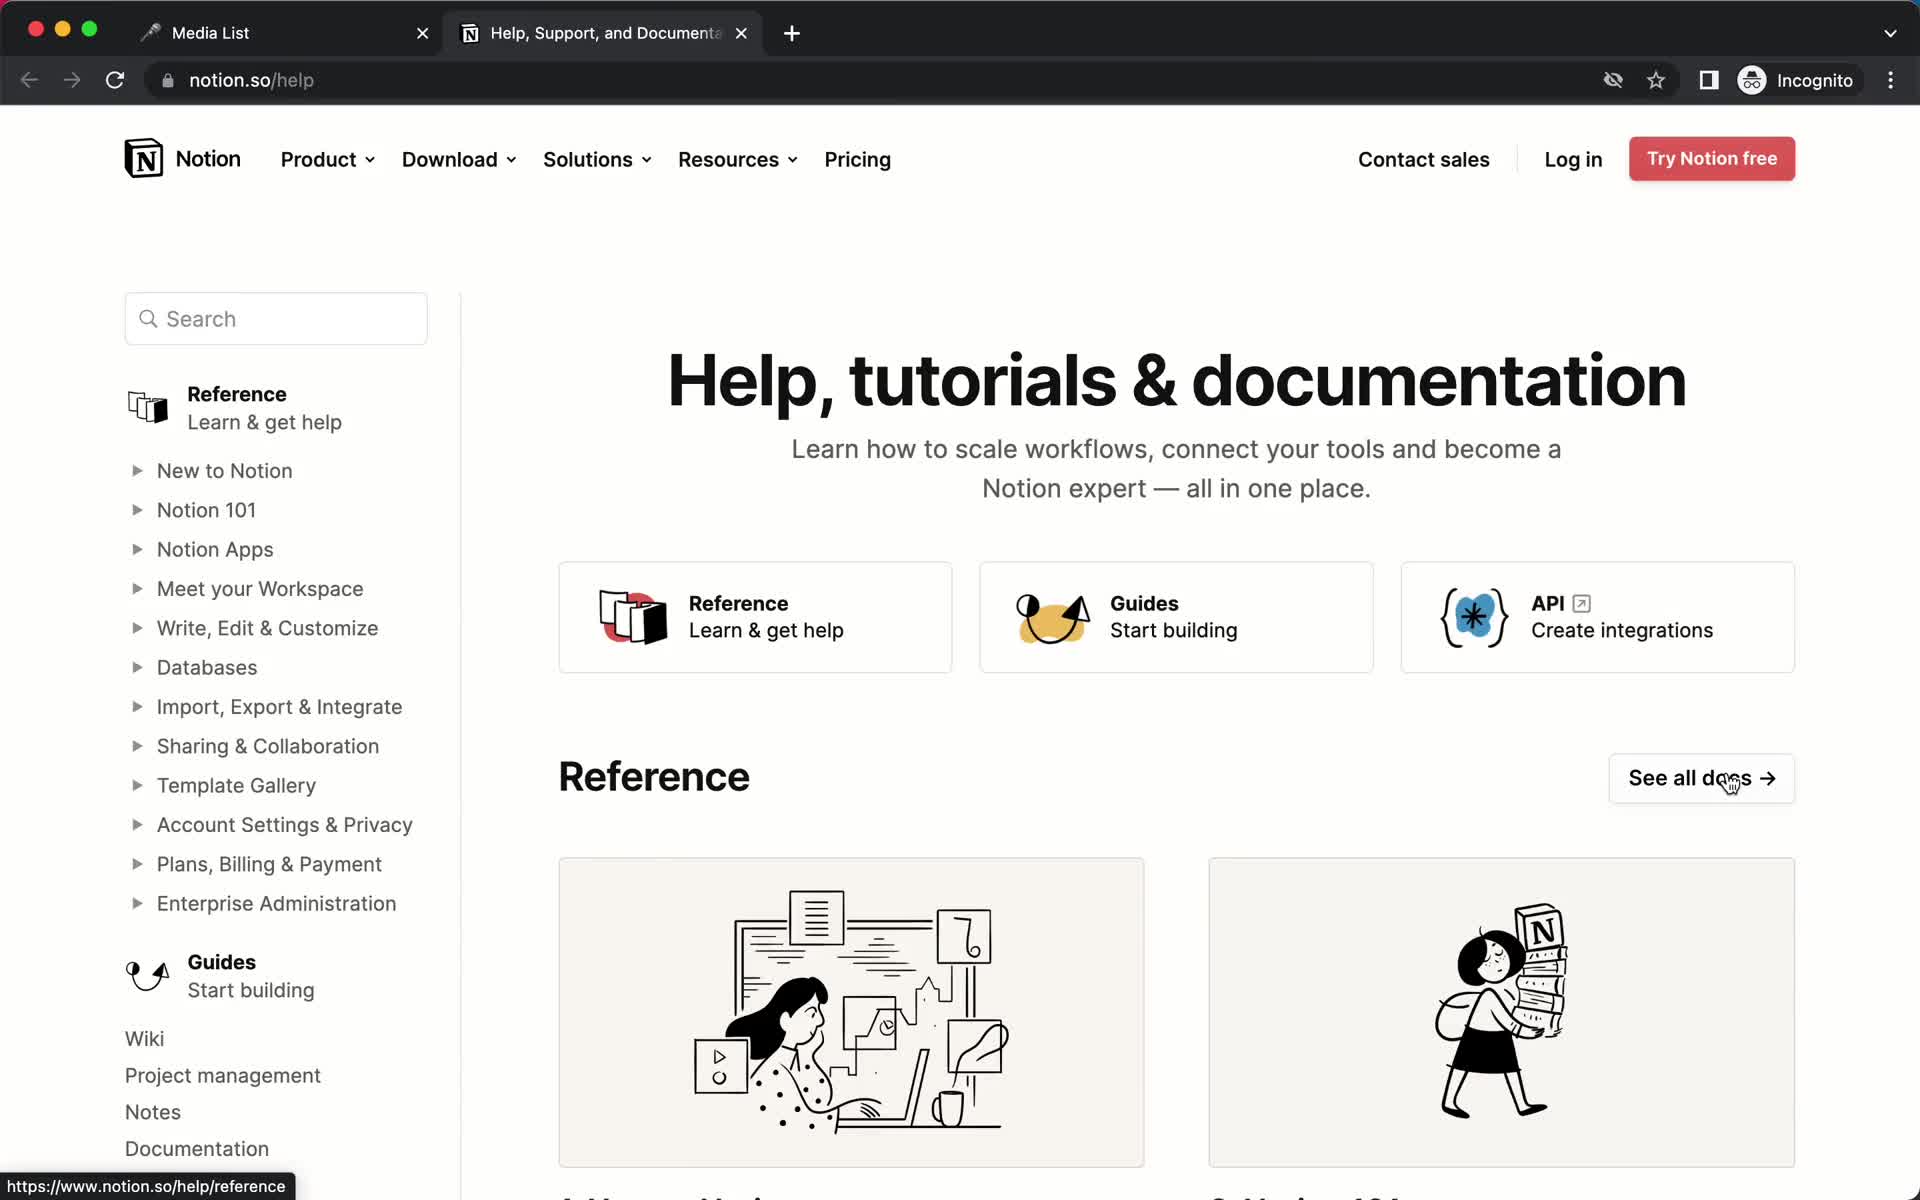
Task: Expand the Meet your Workspace section
Action: pyautogui.click(x=137, y=588)
